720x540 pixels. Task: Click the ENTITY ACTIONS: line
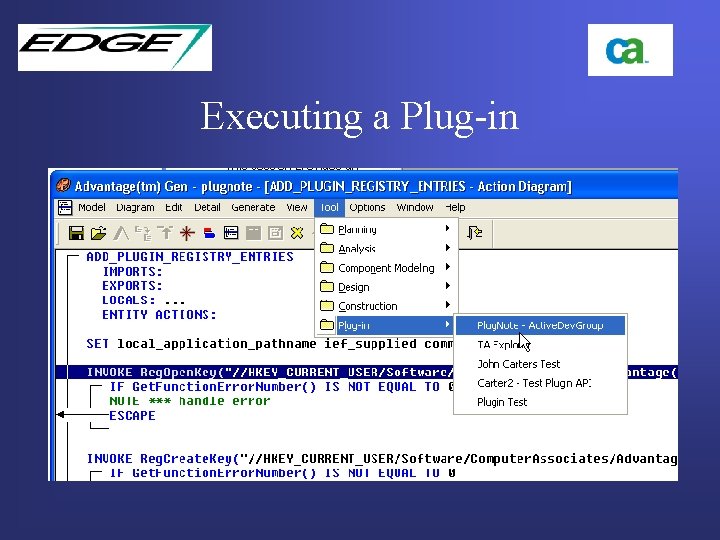159,315
